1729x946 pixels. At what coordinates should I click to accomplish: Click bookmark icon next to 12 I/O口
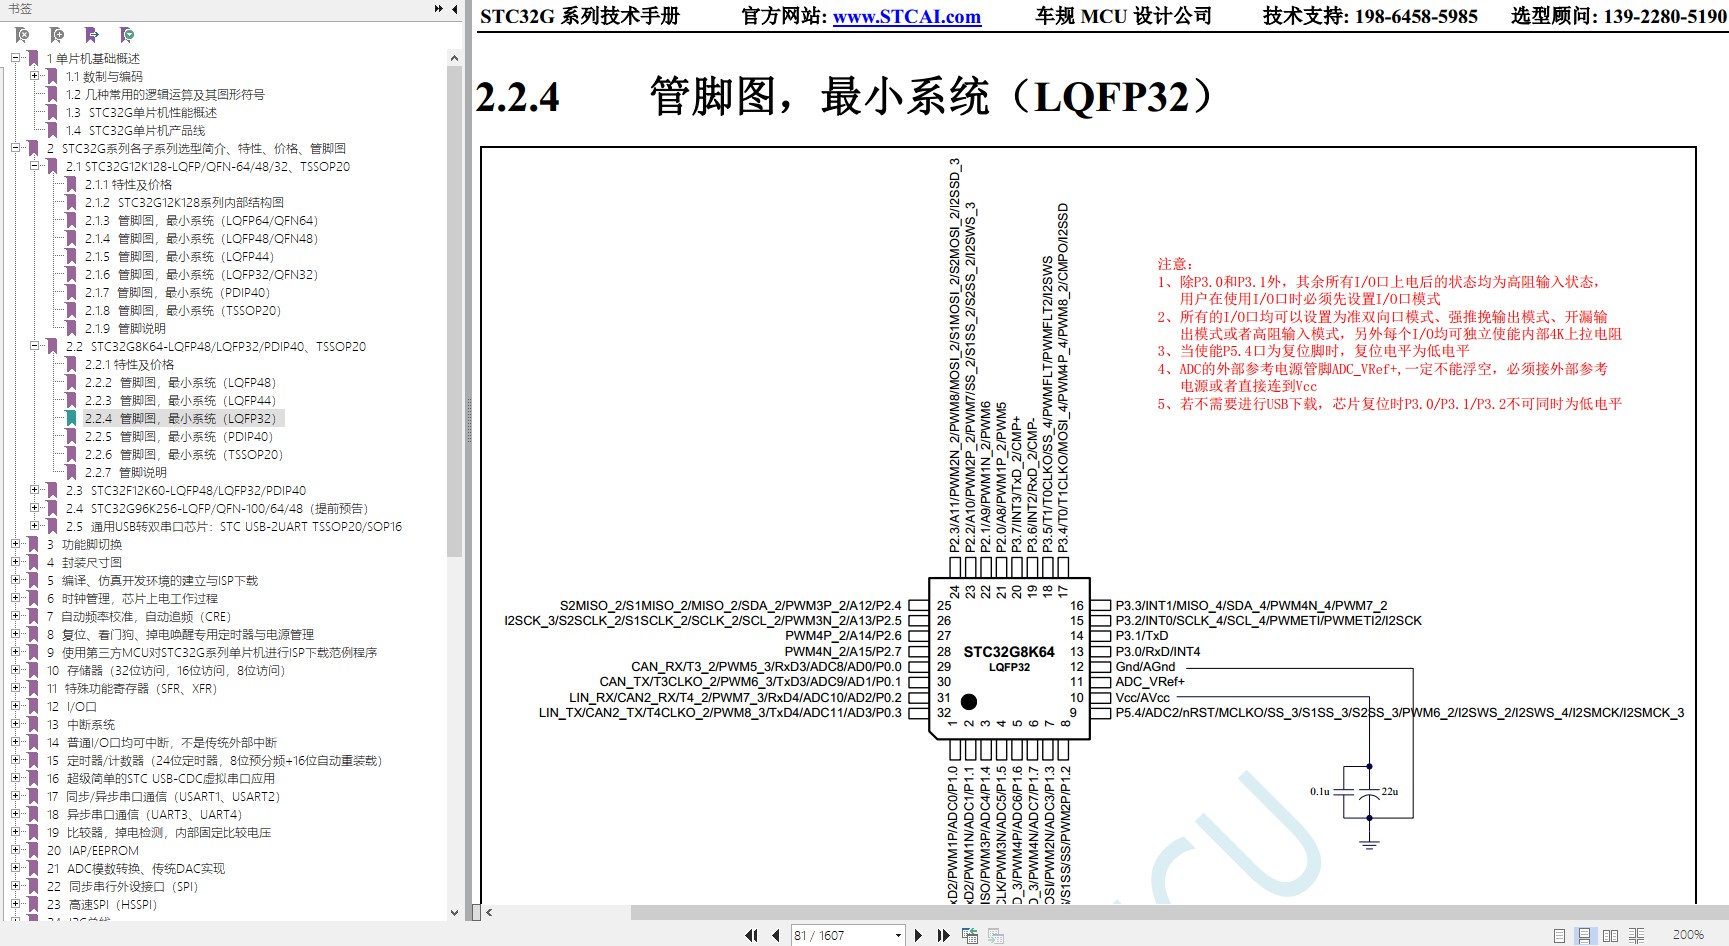click(34, 707)
